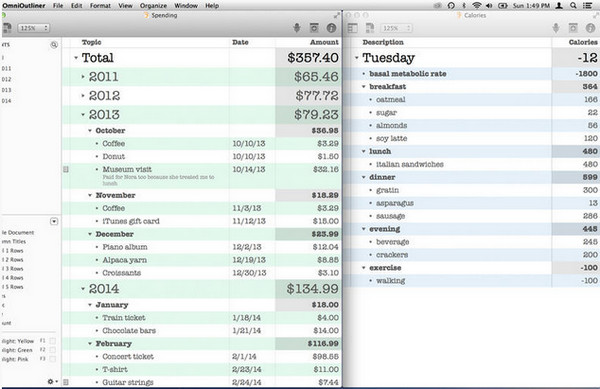Select the Museum visit row

[x=201, y=176]
